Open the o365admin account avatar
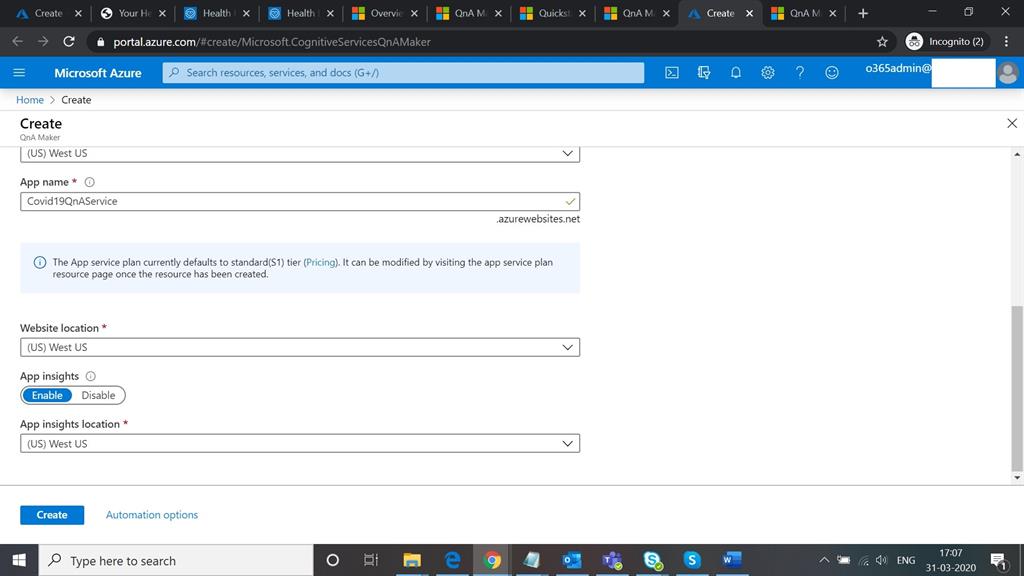 point(1006,72)
